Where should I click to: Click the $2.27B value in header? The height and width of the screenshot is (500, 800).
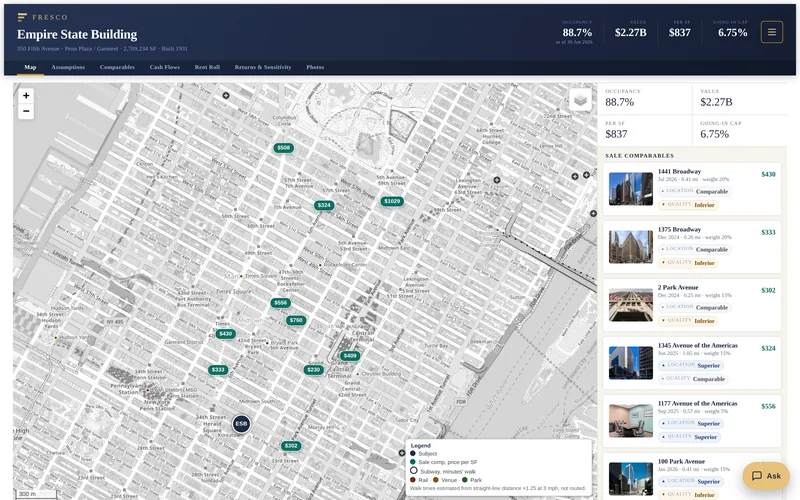[x=631, y=33]
